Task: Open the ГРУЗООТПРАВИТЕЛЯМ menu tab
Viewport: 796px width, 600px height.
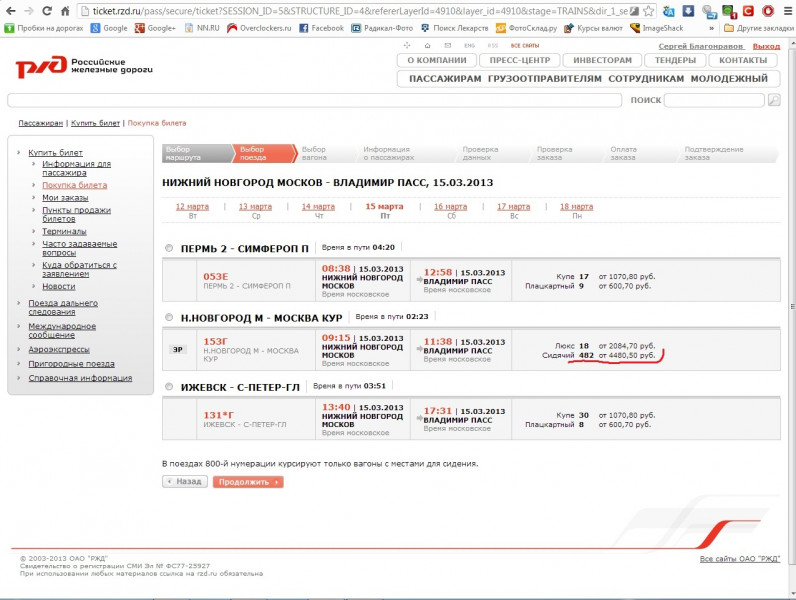Action: click(545, 78)
